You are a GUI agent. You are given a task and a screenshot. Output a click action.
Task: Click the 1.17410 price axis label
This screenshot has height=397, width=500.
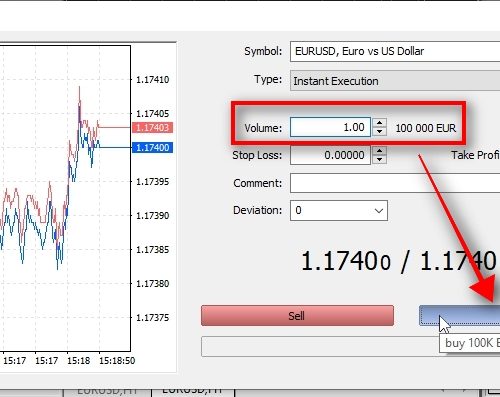pos(153,80)
